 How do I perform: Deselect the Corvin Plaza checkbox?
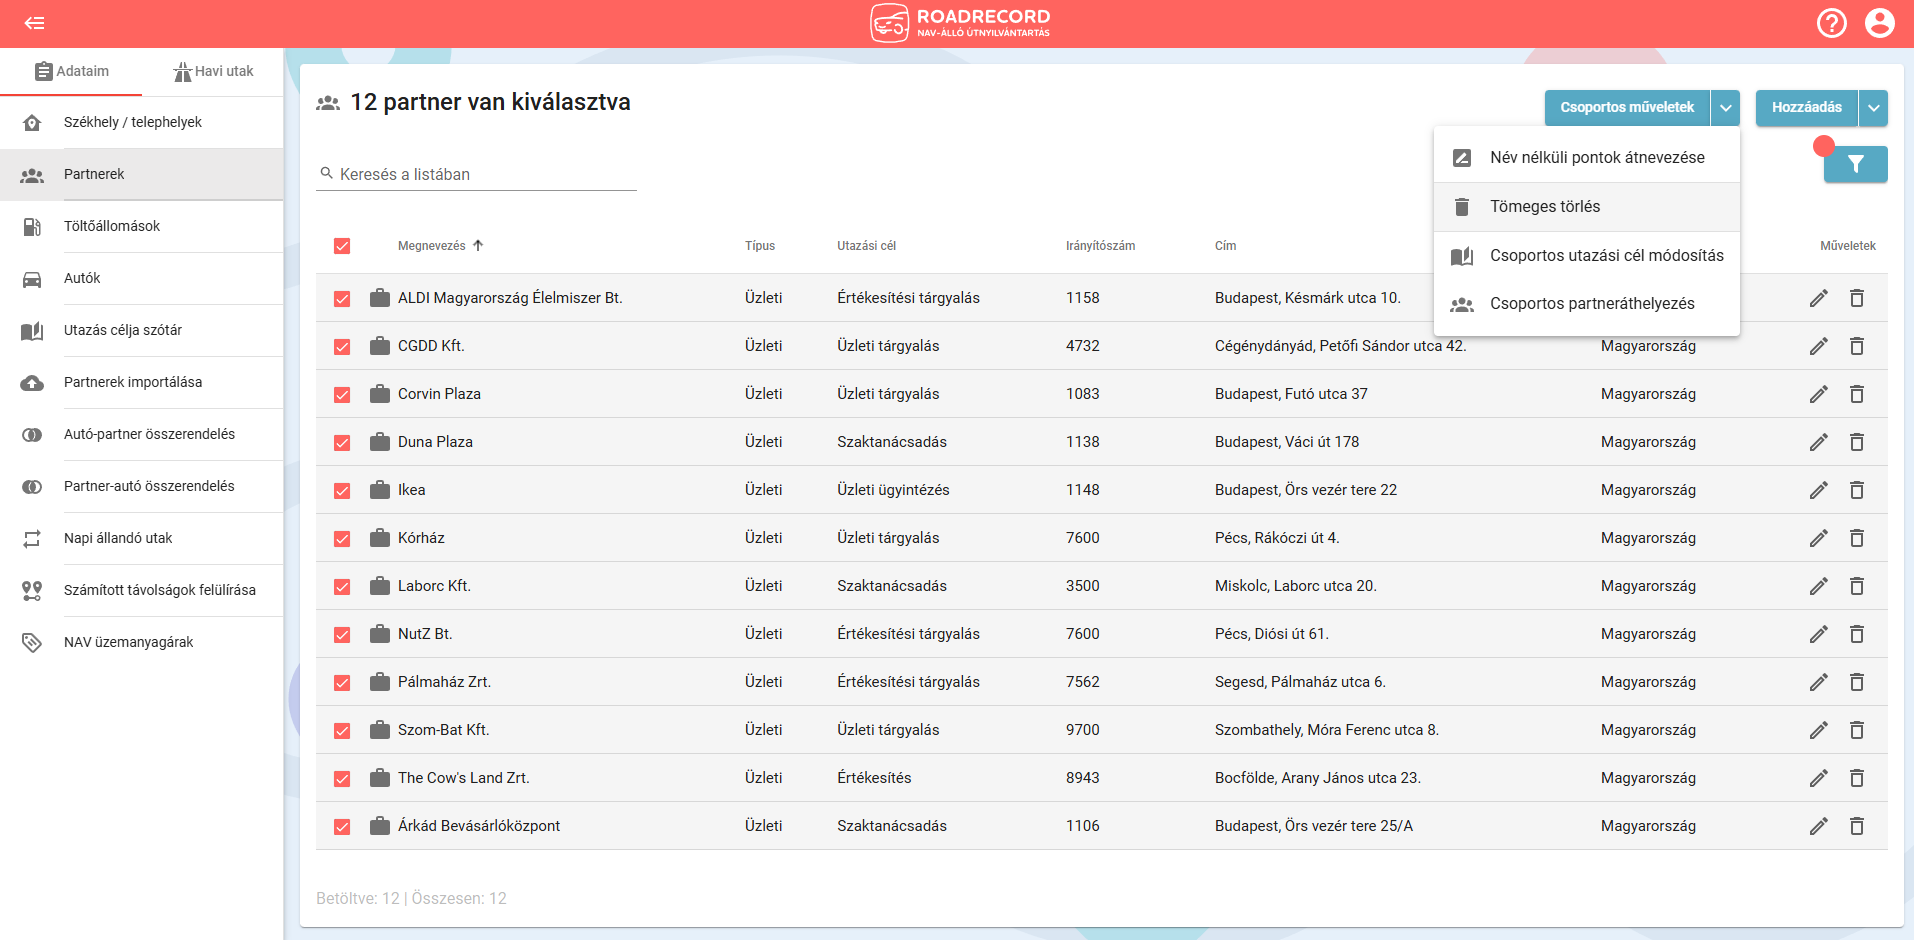342,394
